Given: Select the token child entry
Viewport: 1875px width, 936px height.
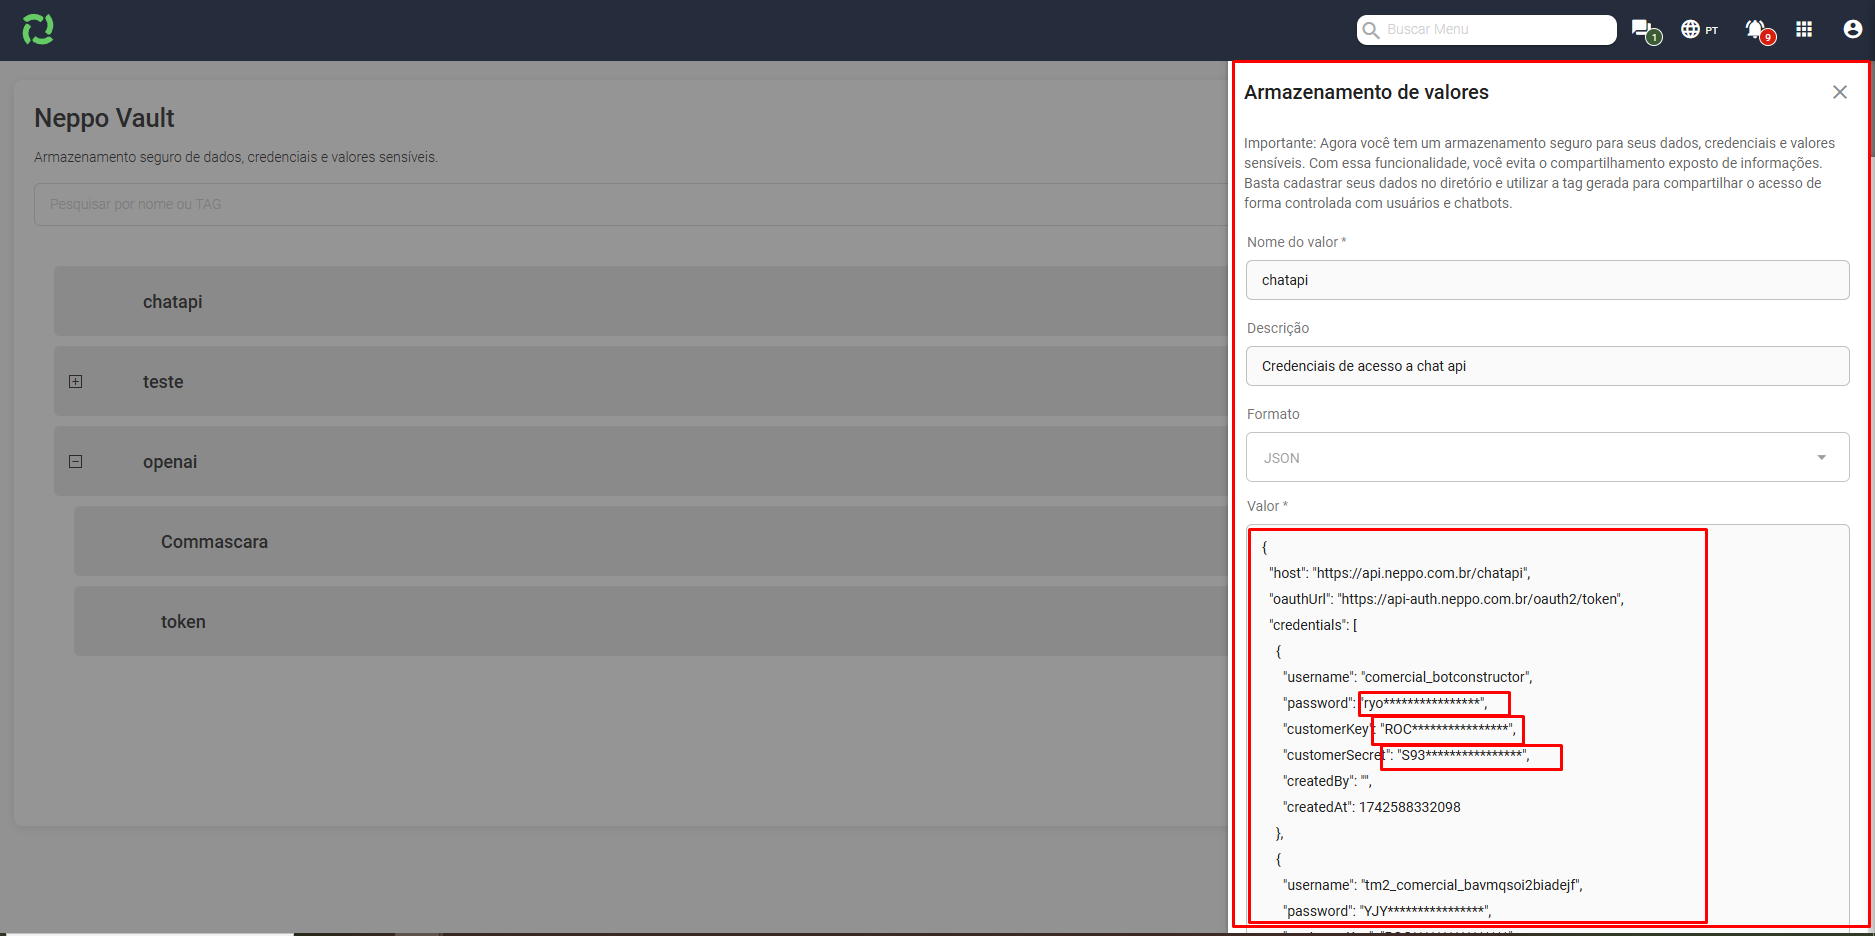Looking at the screenshot, I should 651,621.
